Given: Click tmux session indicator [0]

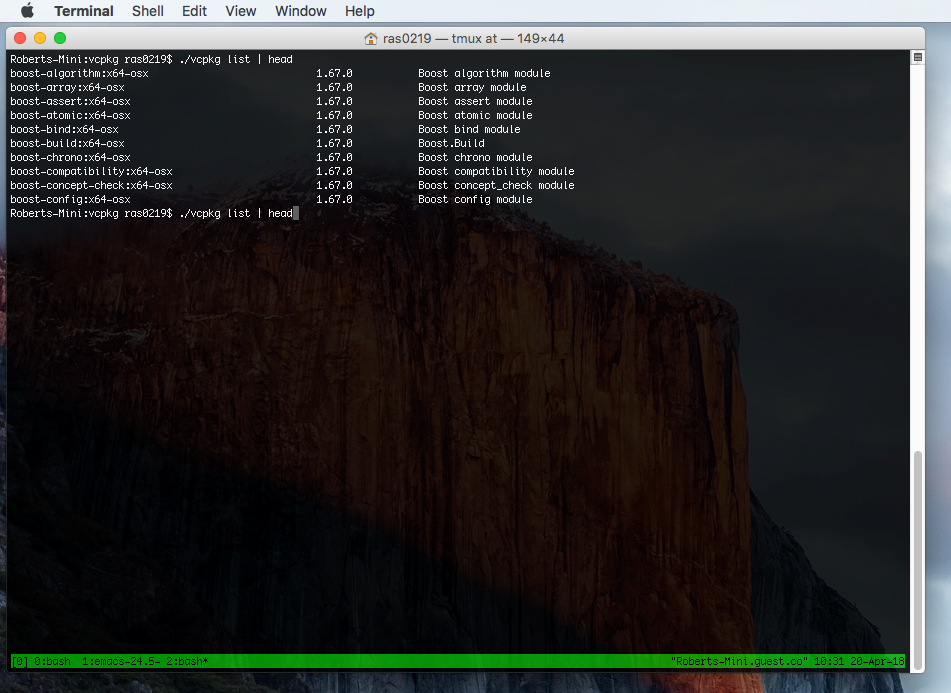Looking at the screenshot, I should (19, 661).
